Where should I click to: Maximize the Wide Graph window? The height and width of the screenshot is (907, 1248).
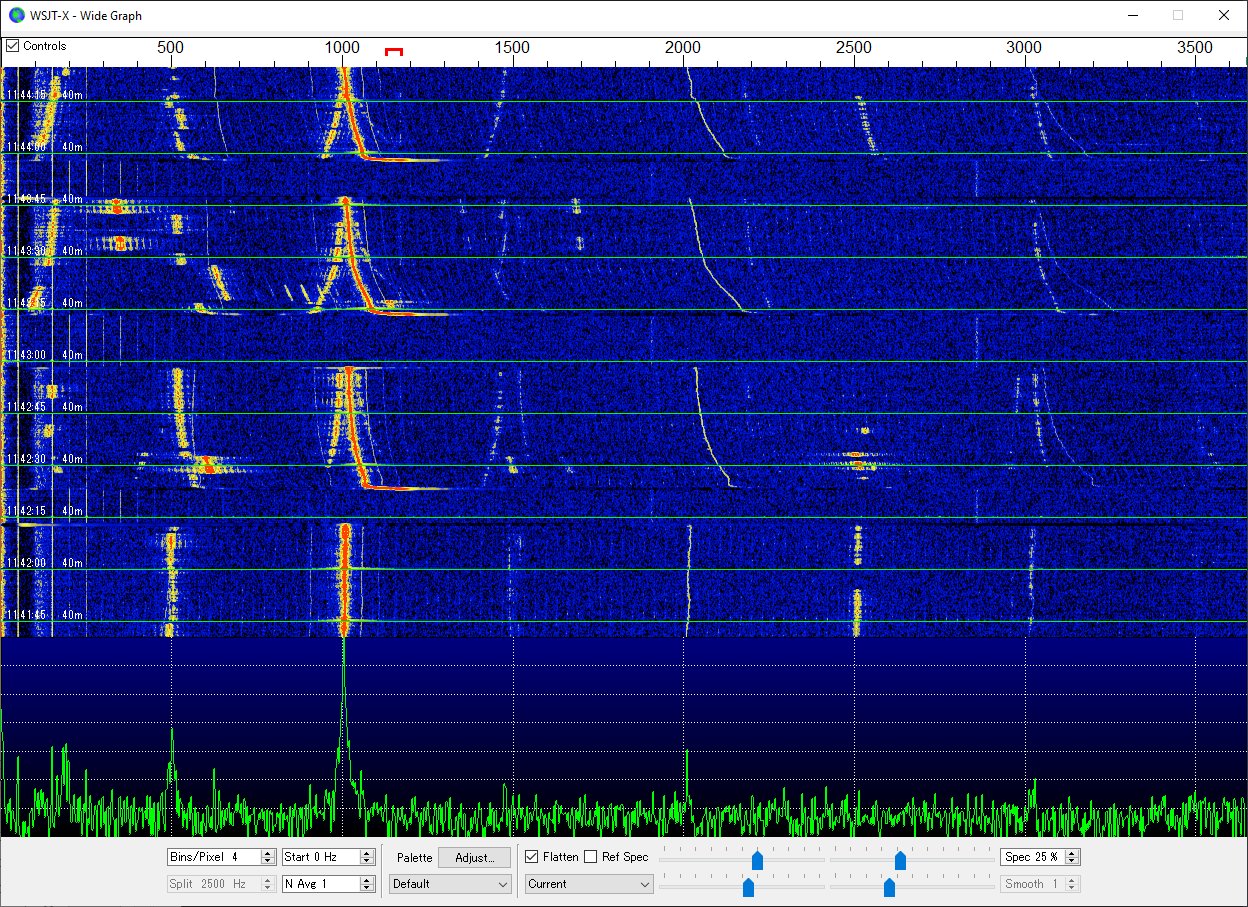(x=1178, y=15)
